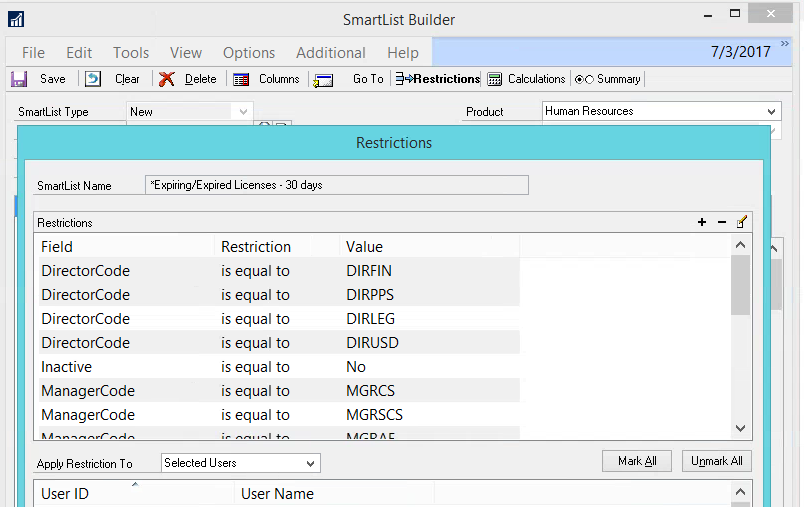Open the View menu

tap(186, 52)
